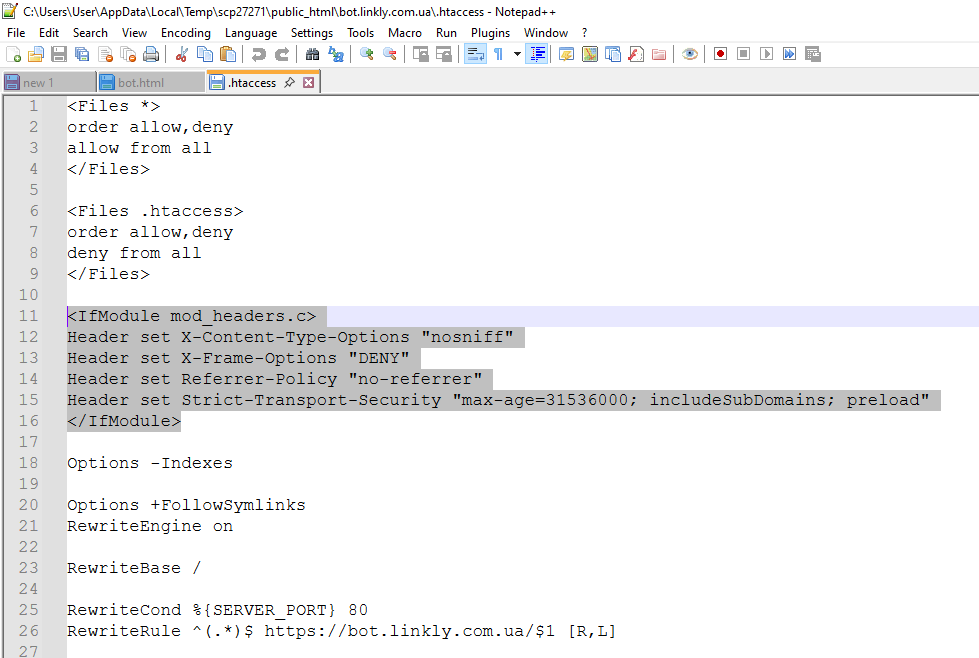Click on the 'RewriteCond %{SERVER_PORT} 80' line
979x658 pixels.
tap(217, 610)
